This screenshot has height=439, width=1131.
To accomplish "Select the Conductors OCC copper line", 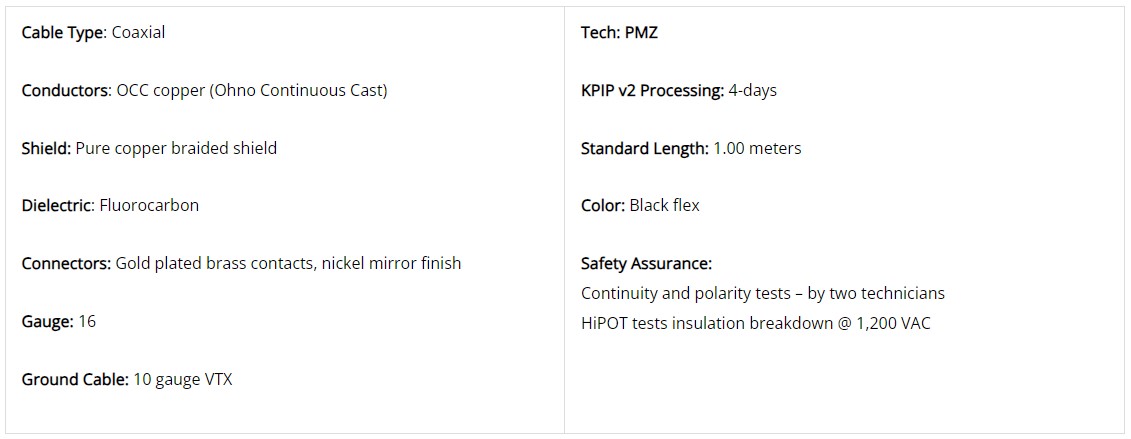I will (x=204, y=91).
